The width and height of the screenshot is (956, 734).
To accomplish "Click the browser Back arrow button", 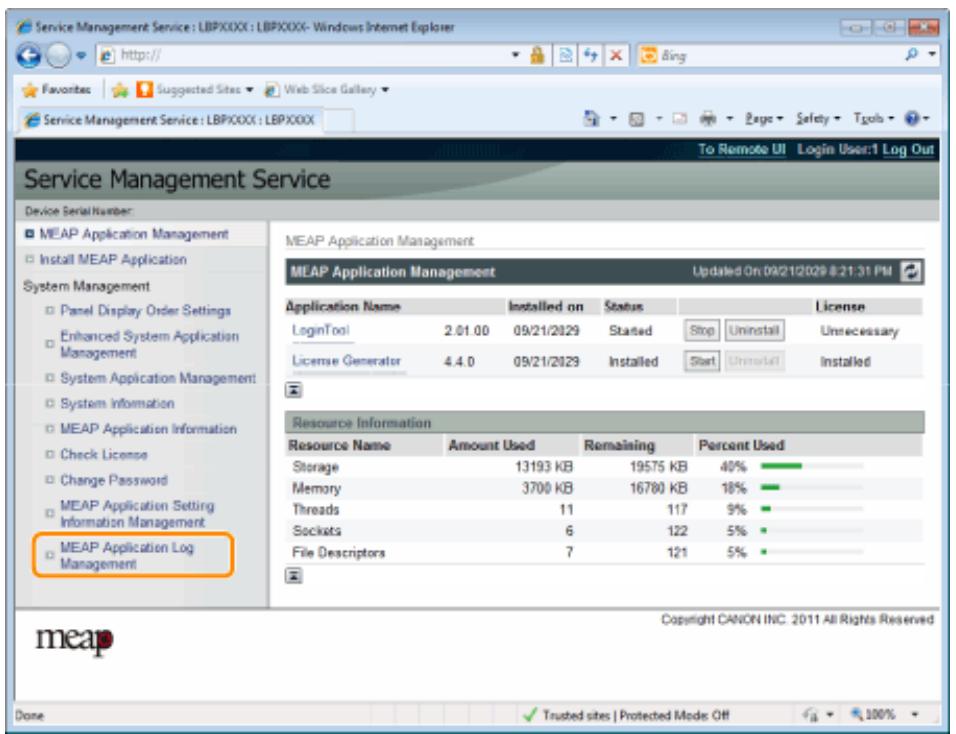I will [x=28, y=56].
